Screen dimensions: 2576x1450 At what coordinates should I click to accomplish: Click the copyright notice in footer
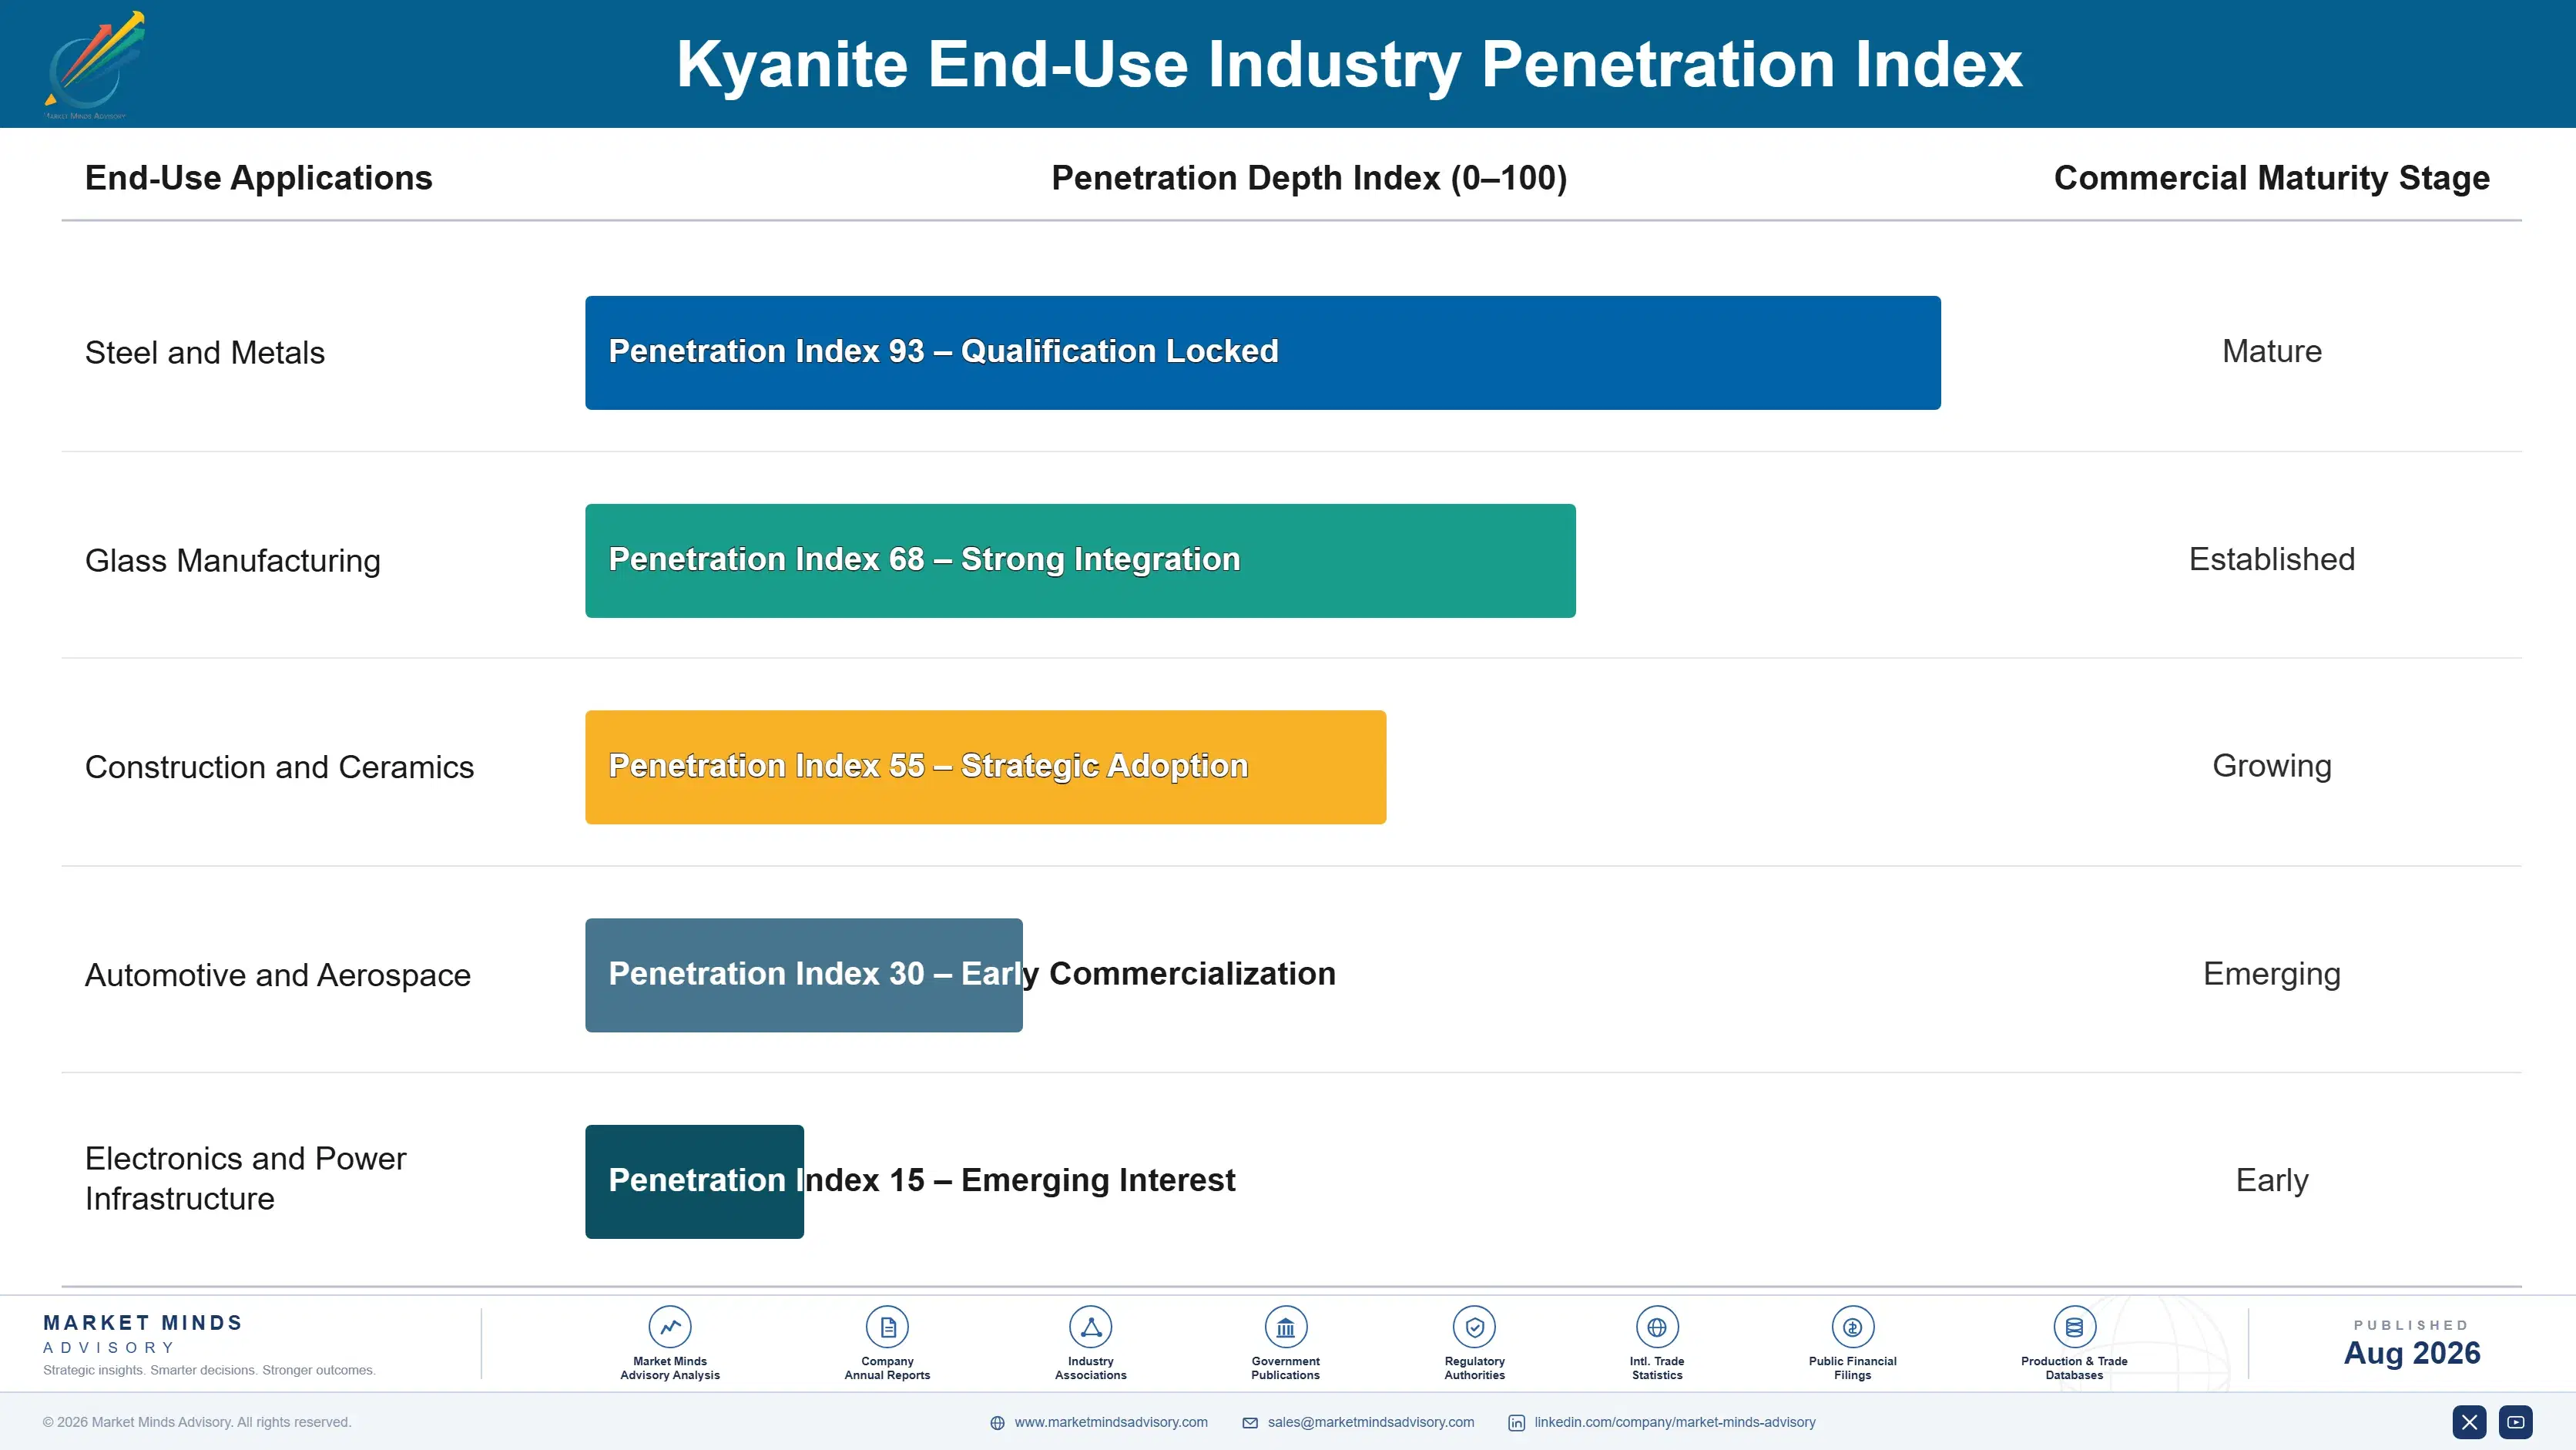pos(196,1422)
